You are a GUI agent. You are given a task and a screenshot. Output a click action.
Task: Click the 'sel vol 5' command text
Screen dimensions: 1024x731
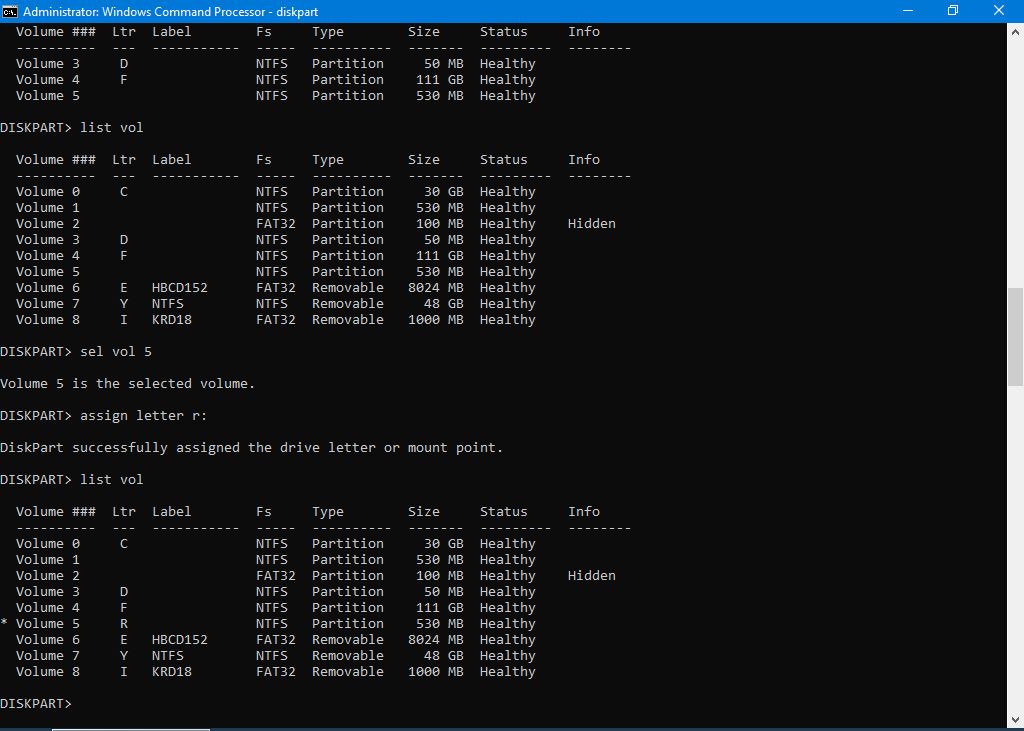[116, 352]
